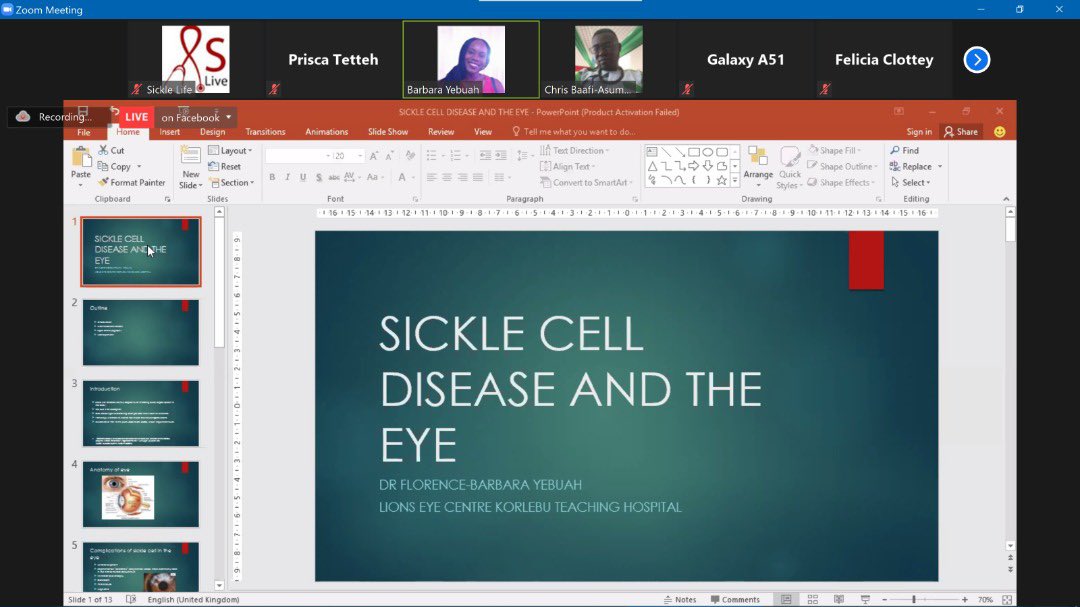Click the Sign in link
The width and height of the screenshot is (1080, 607).
[919, 132]
